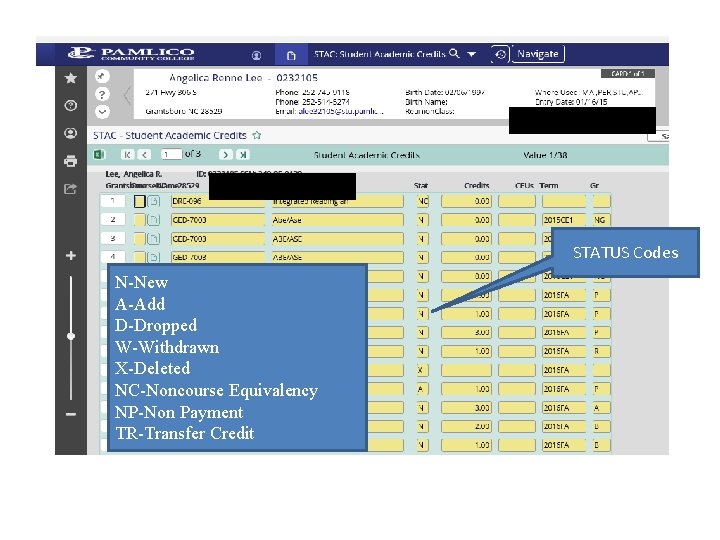Export grid with Excel icon
The width and height of the screenshot is (720, 540).
coord(99,155)
